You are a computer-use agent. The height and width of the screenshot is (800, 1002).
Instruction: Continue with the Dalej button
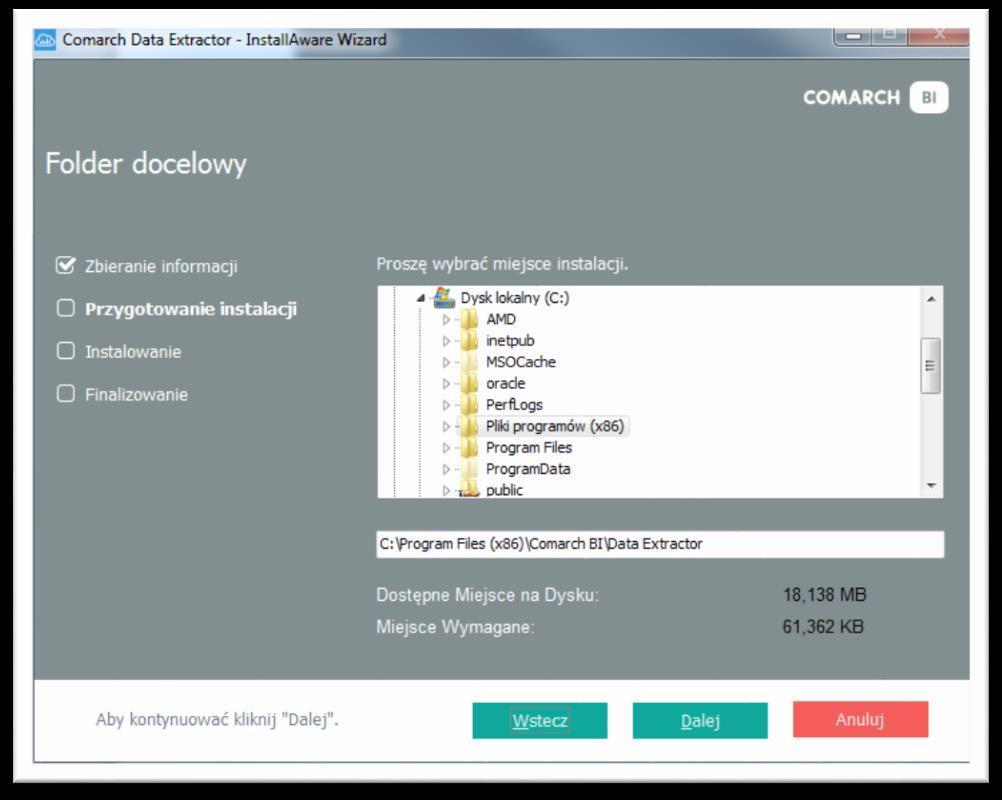tap(700, 720)
